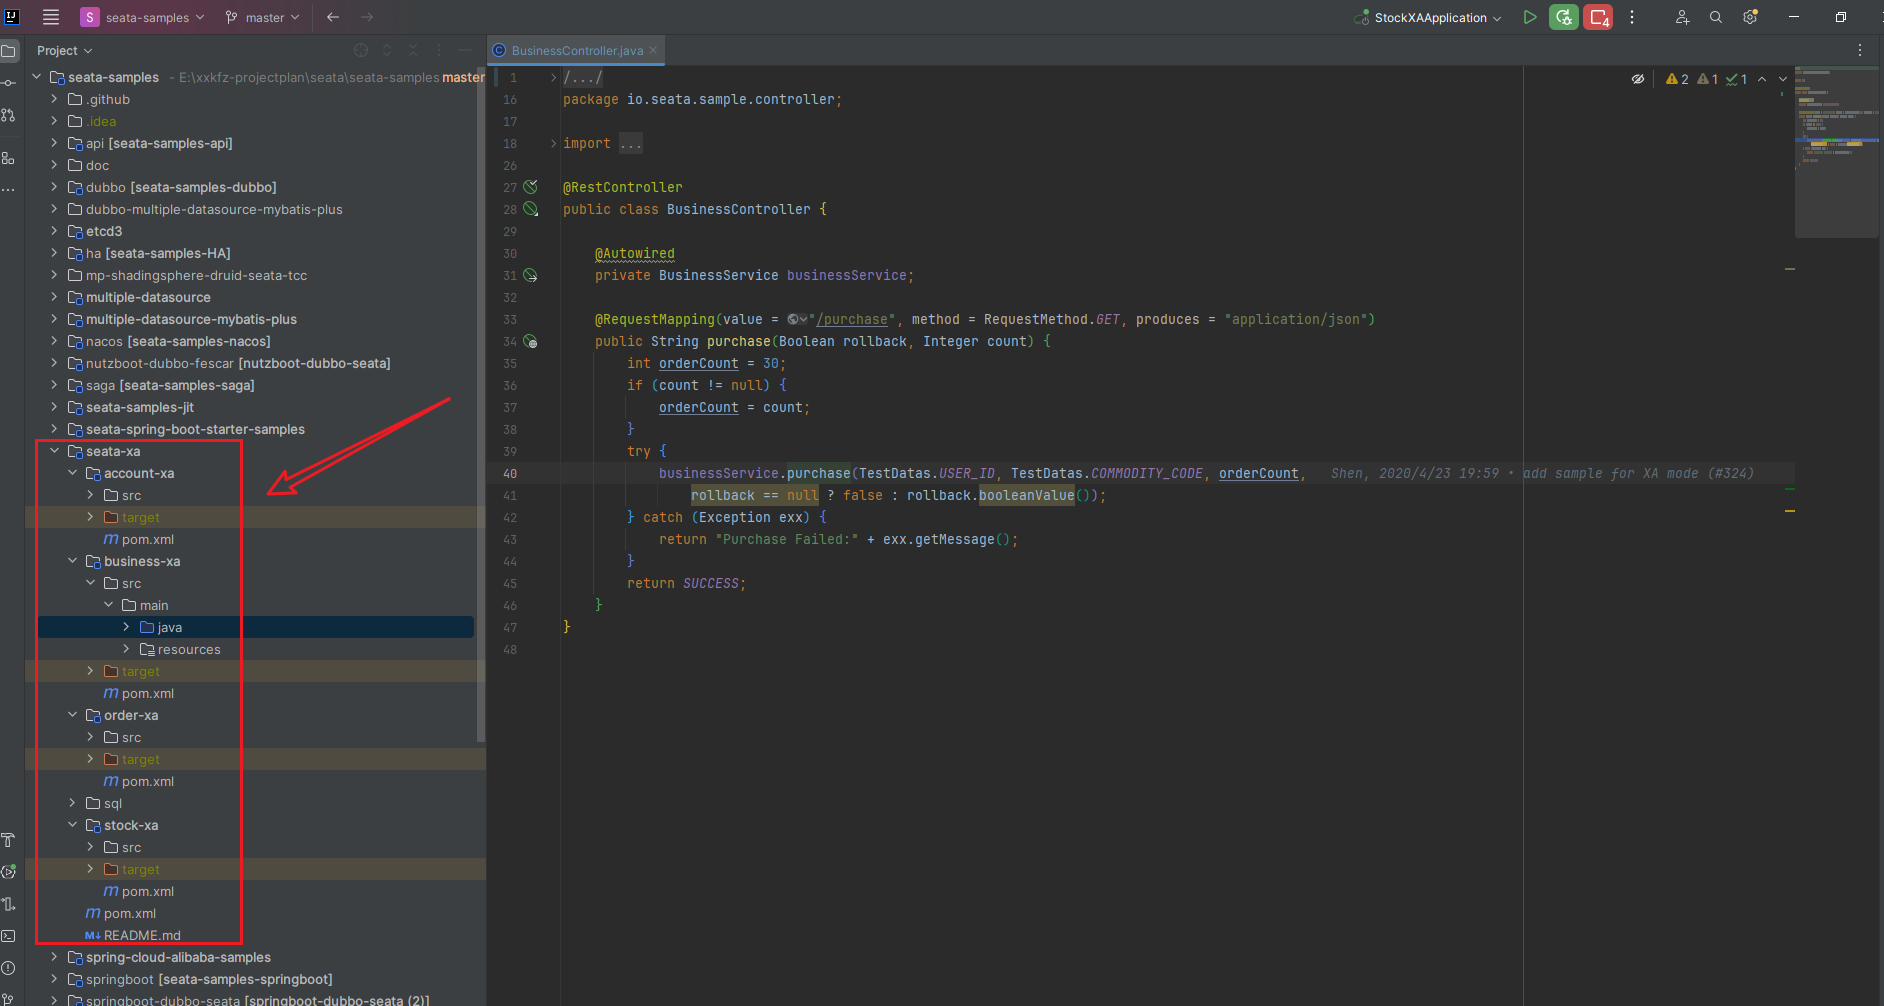Open the URL mapping globe dropdown on line 33
This screenshot has height=1006, width=1884.
pyautogui.click(x=797, y=319)
